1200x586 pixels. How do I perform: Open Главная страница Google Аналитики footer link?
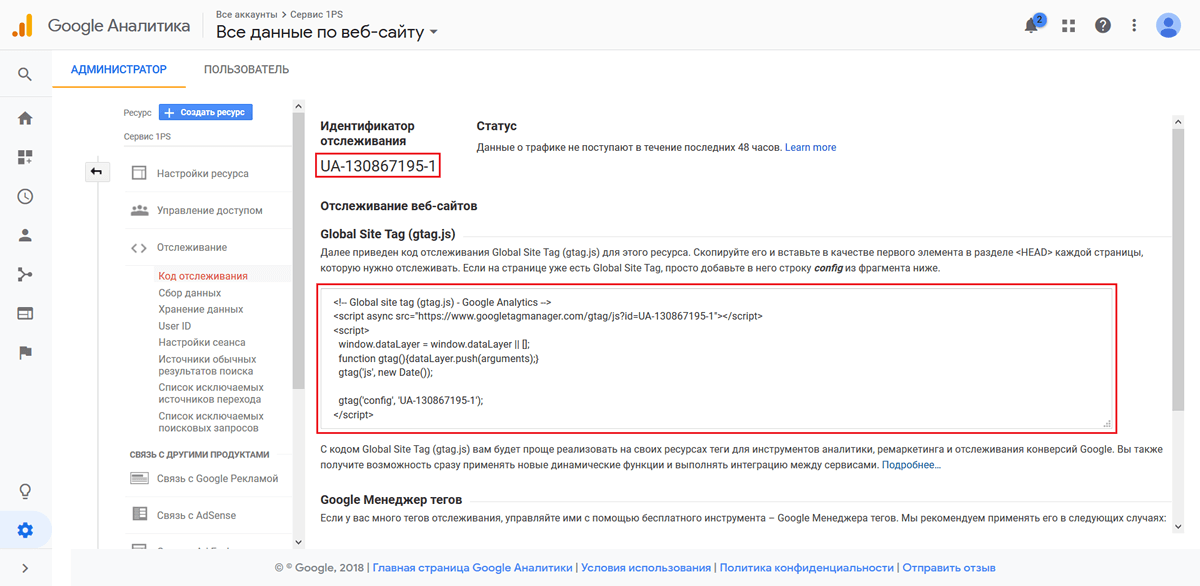[x=473, y=567]
